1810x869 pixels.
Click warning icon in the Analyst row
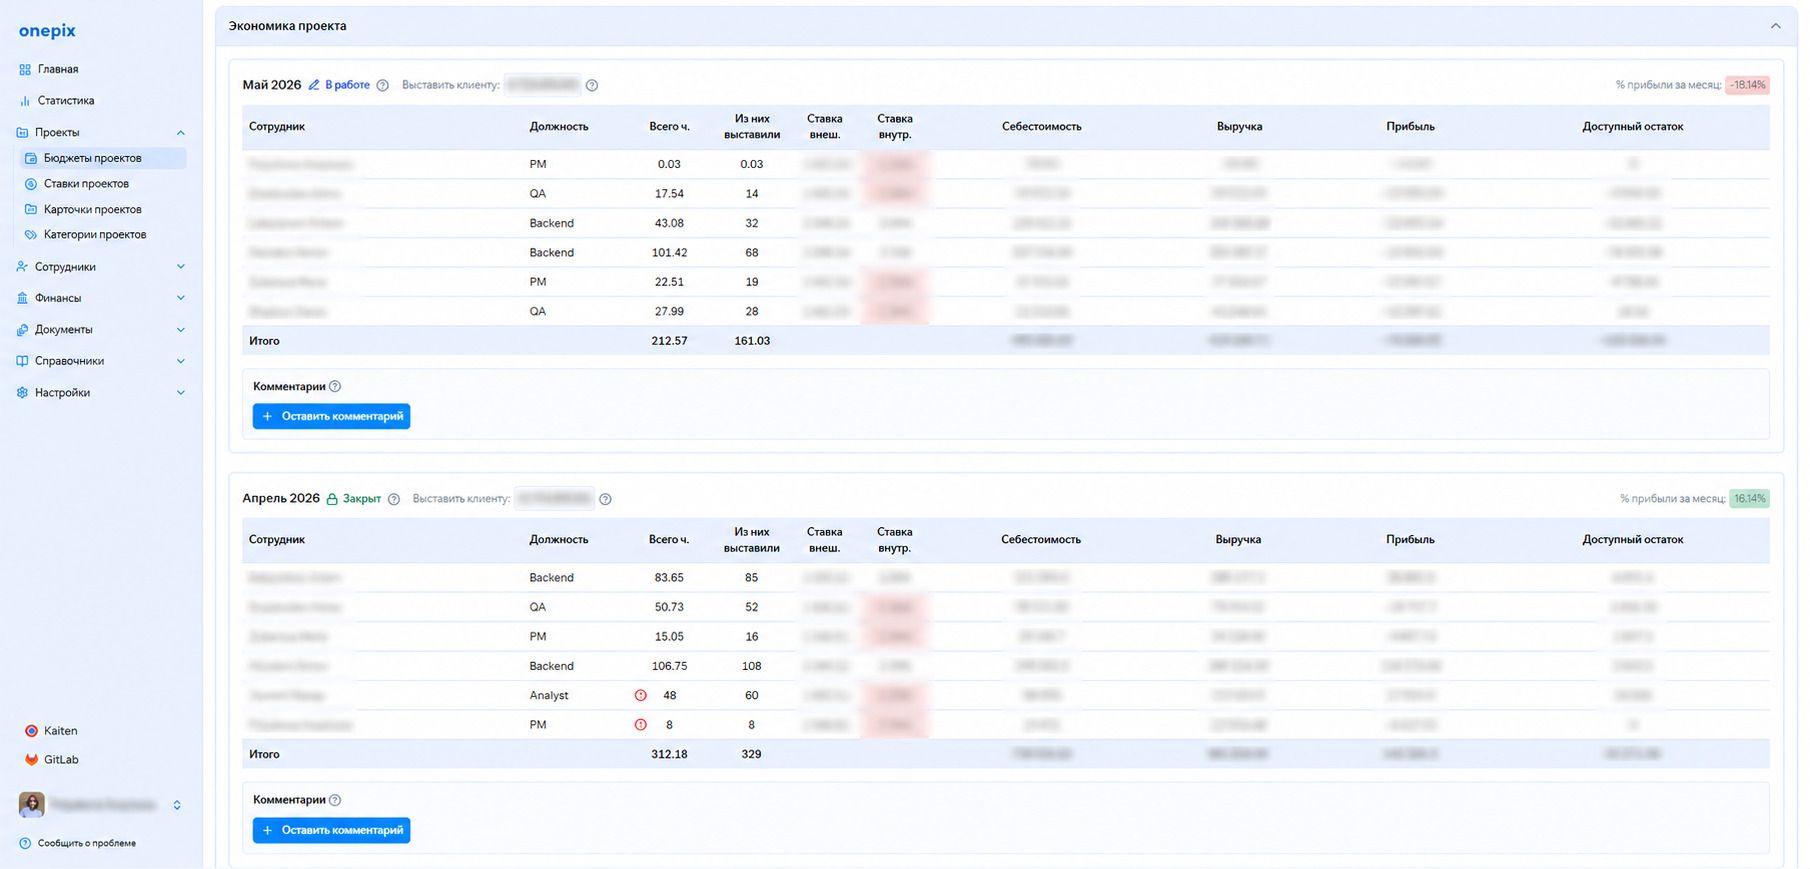[641, 695]
